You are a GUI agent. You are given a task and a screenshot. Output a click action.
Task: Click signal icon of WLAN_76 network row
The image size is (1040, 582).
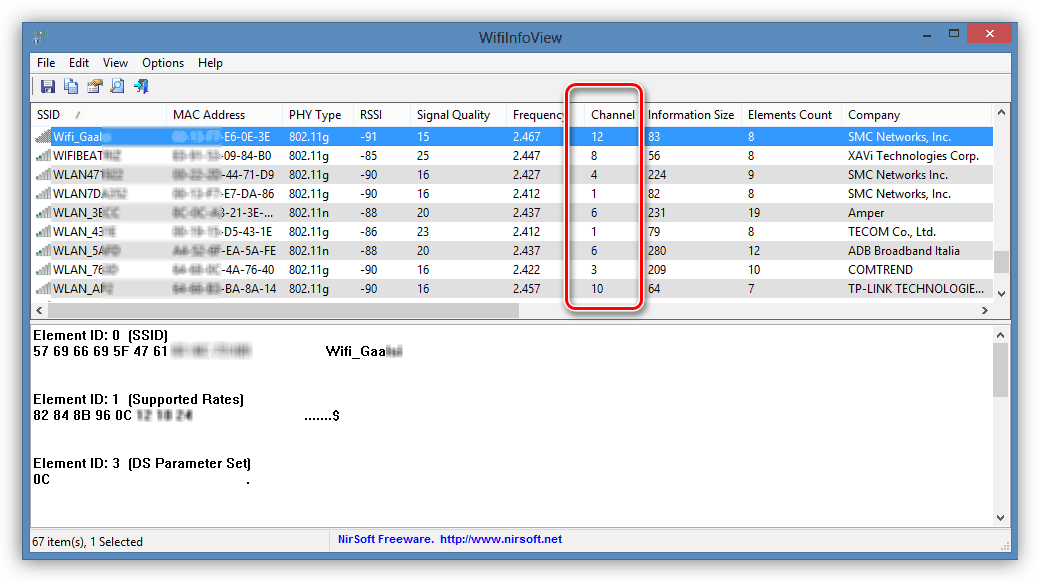pos(44,270)
